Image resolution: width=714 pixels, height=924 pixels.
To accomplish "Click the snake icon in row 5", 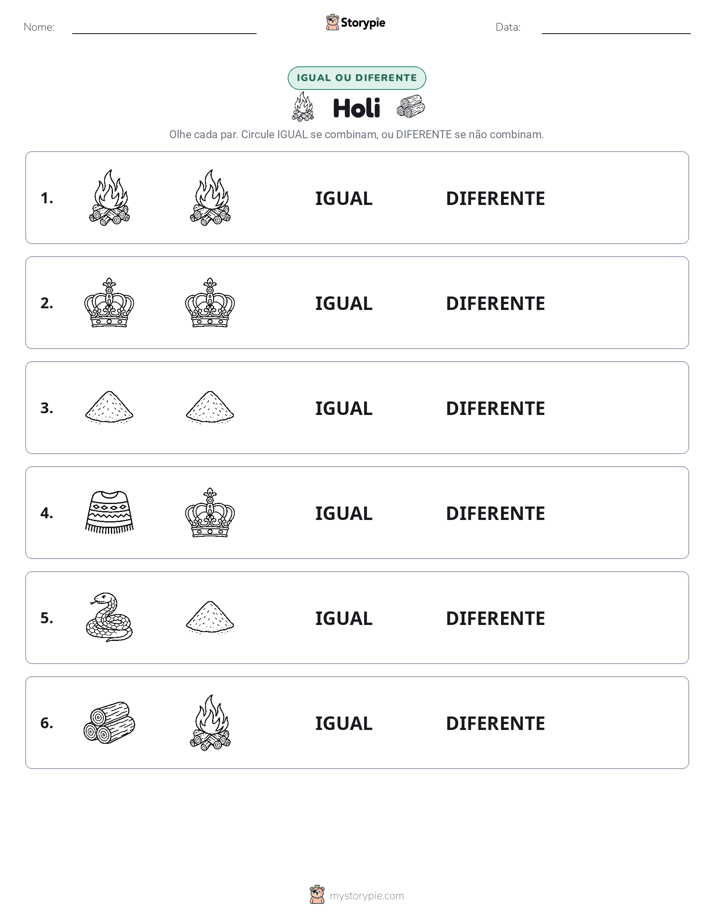I will point(109,617).
